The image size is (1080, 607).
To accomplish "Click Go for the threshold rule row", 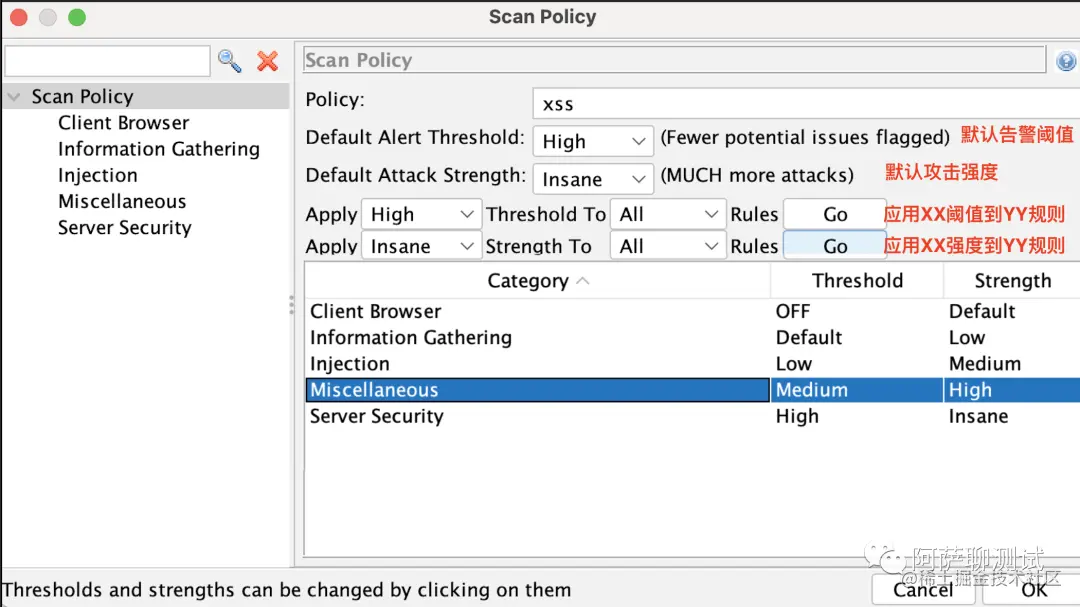I will click(835, 214).
